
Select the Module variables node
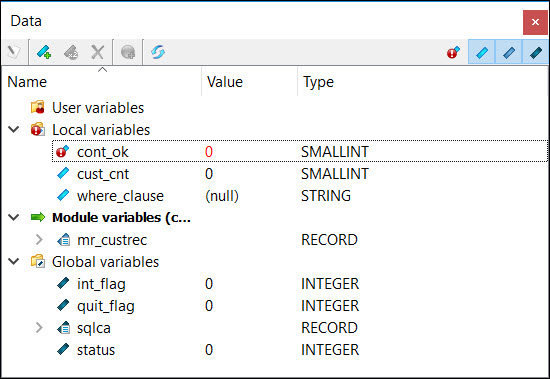tap(121, 218)
